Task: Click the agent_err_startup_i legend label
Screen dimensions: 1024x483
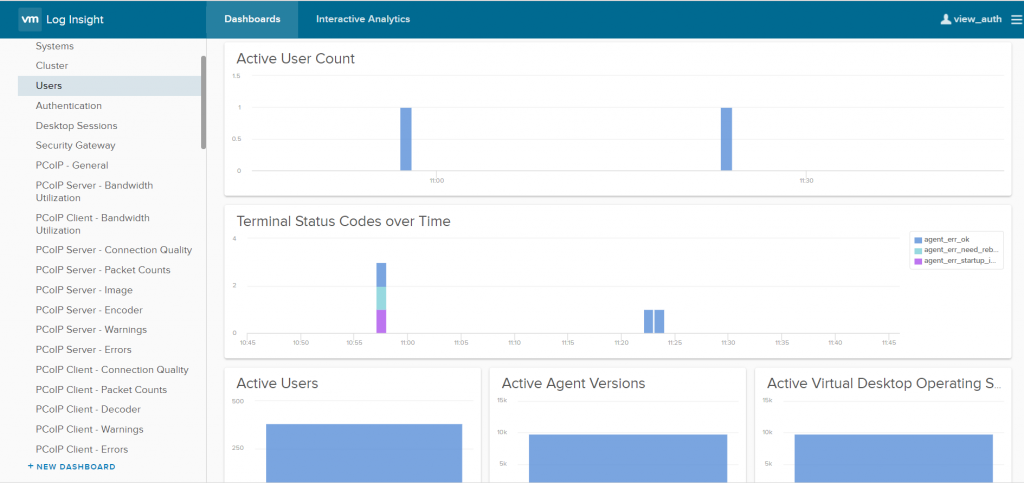Action: (961, 261)
